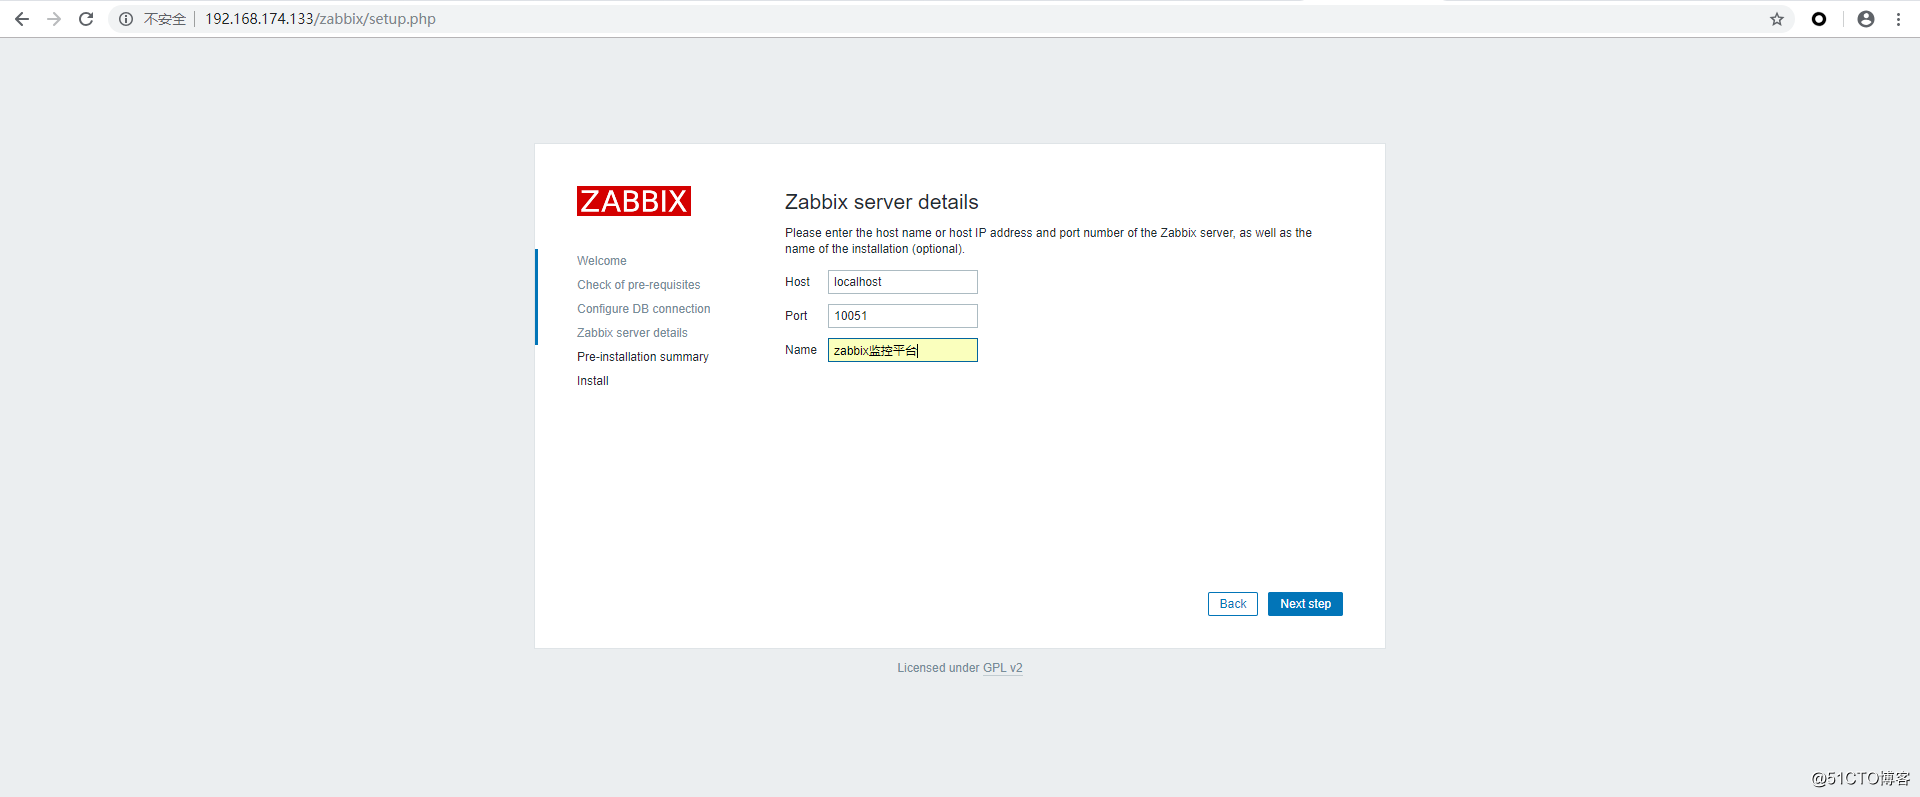Click the 不安全 security label
This screenshot has height=797, width=1920.
pyautogui.click(x=165, y=19)
